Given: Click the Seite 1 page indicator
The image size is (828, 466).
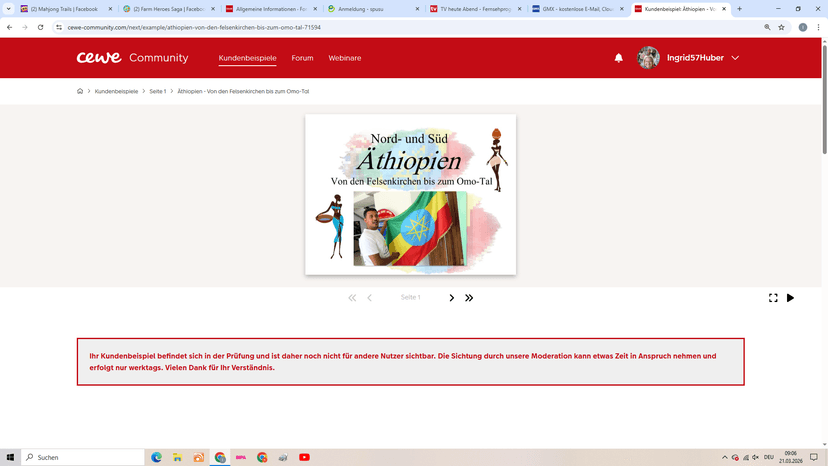Looking at the screenshot, I should pos(410,297).
